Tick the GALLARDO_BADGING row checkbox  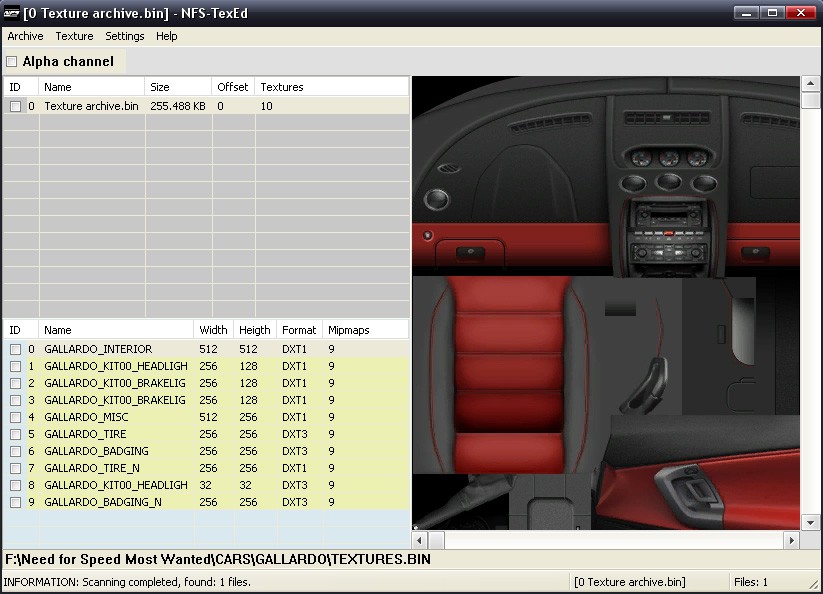(15, 451)
